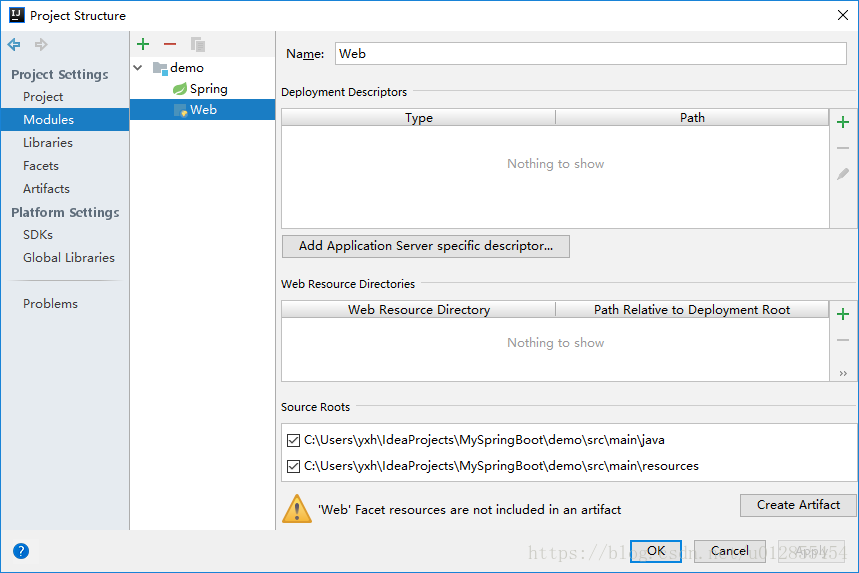Add a deployment descriptor with plus icon
Image resolution: width=859 pixels, height=573 pixels.
pyautogui.click(x=843, y=122)
